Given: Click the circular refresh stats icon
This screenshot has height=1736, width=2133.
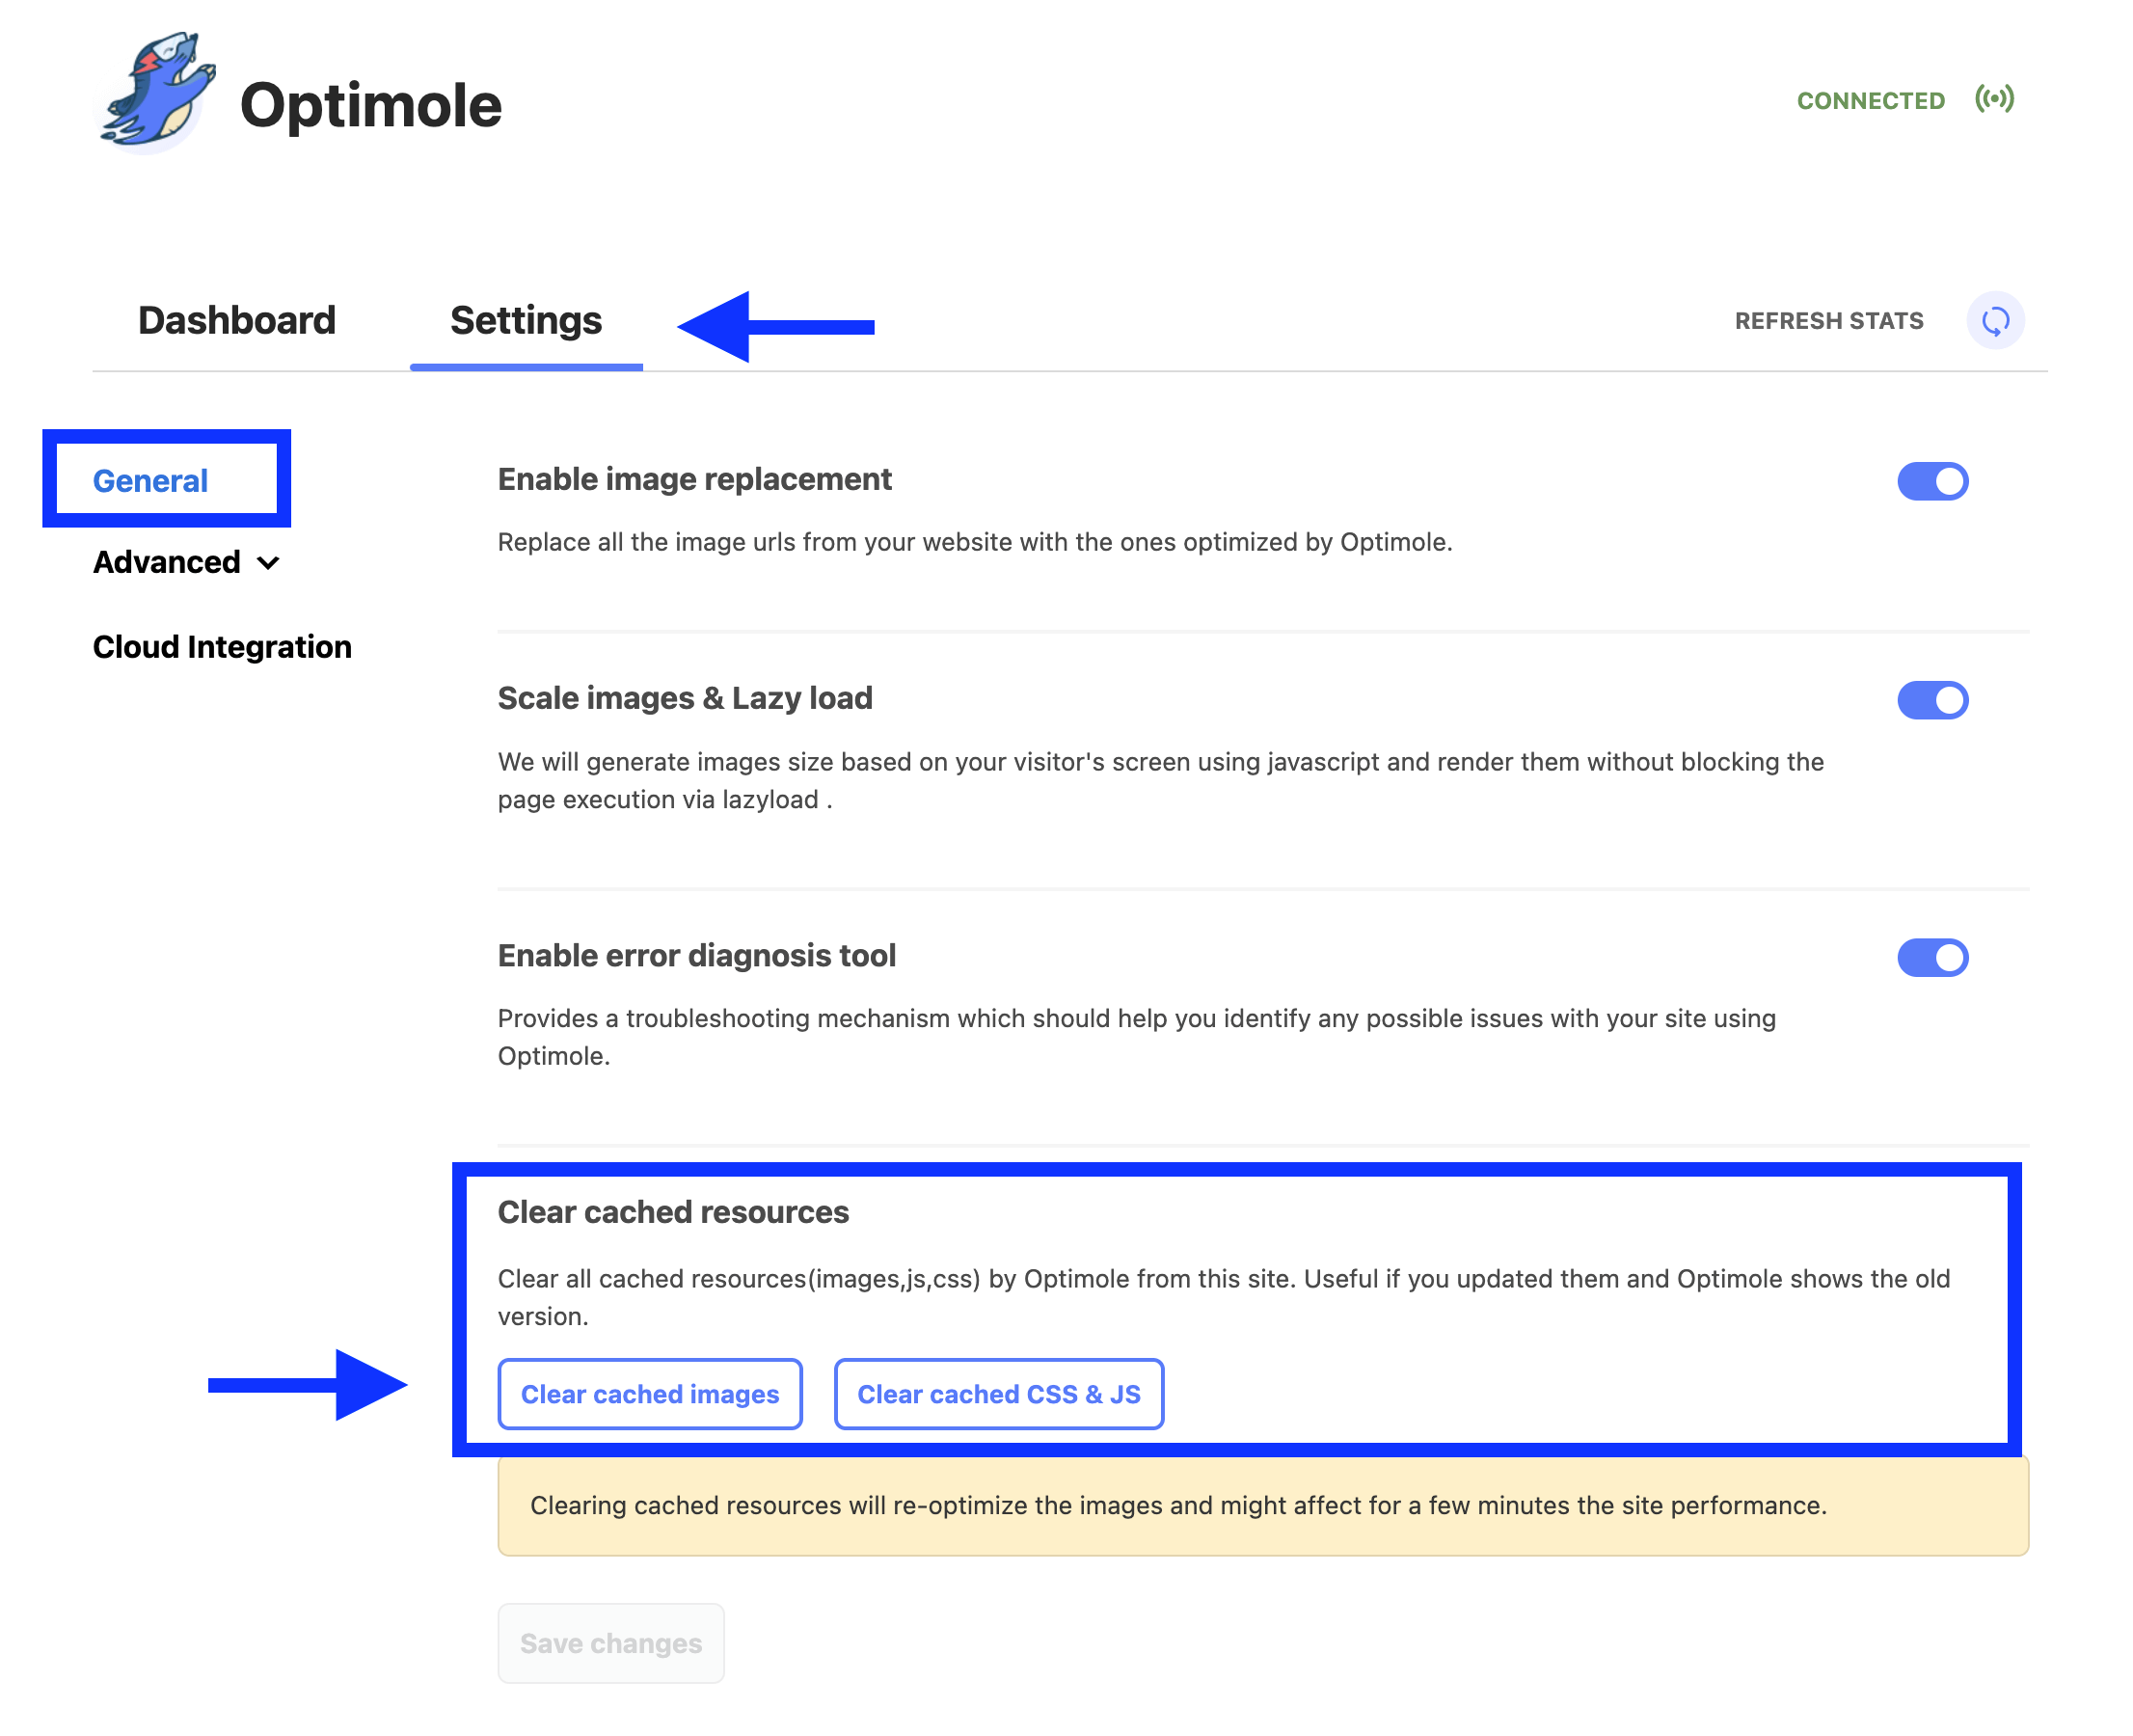Looking at the screenshot, I should [x=1994, y=321].
